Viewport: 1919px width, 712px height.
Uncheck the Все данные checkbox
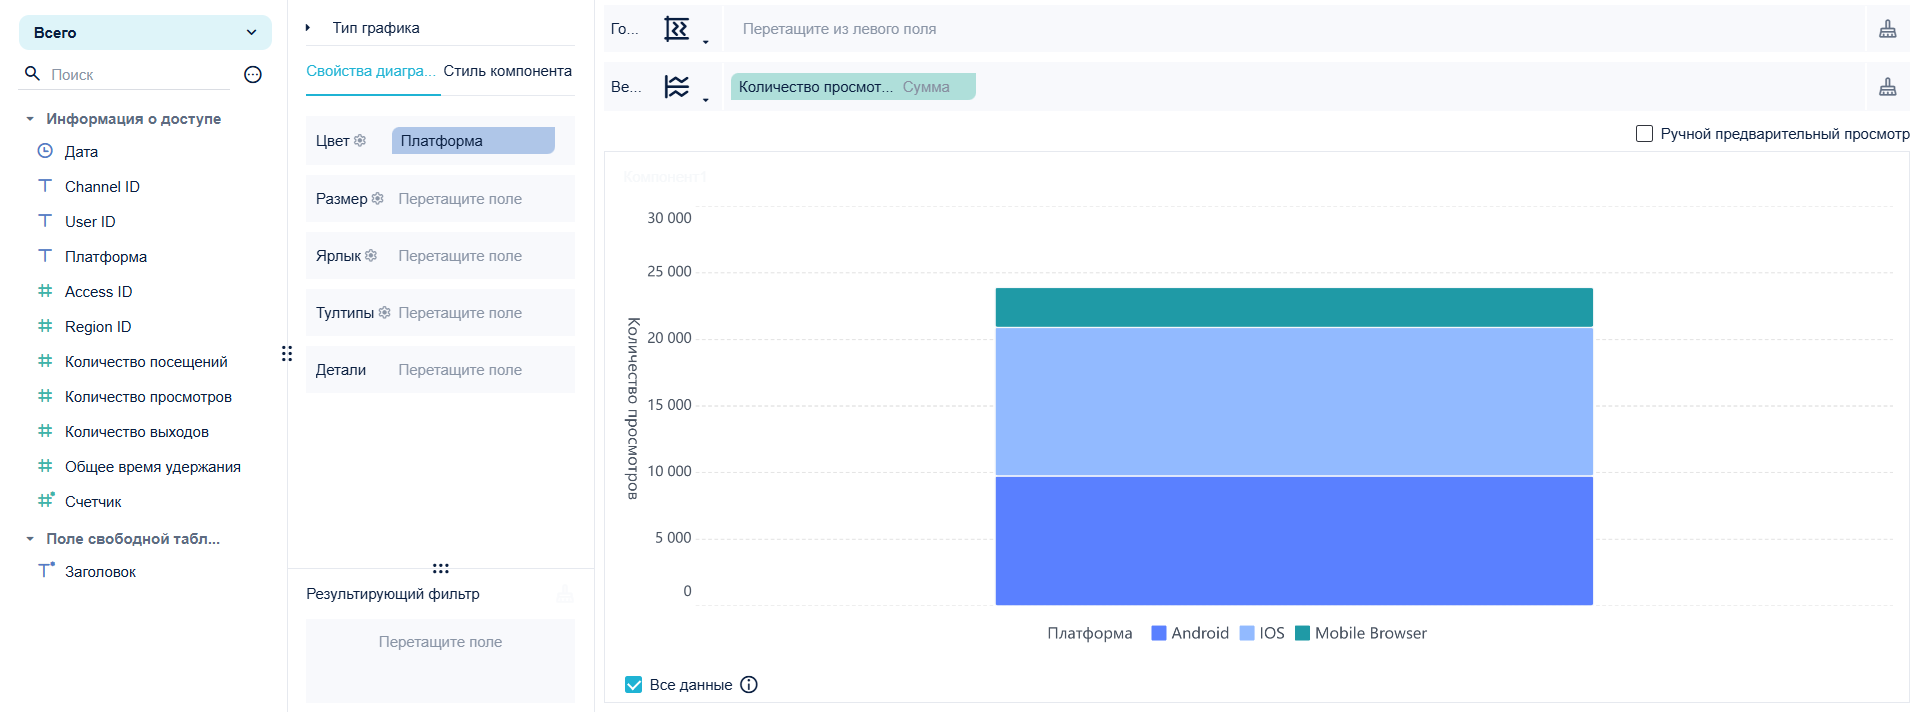pos(633,685)
